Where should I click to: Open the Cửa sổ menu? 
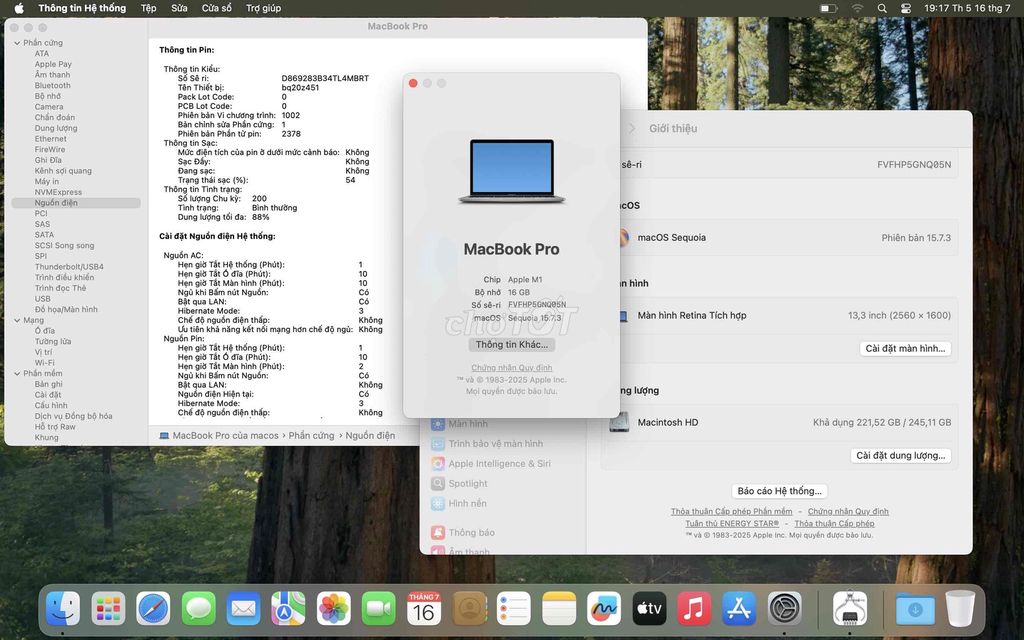217,8
